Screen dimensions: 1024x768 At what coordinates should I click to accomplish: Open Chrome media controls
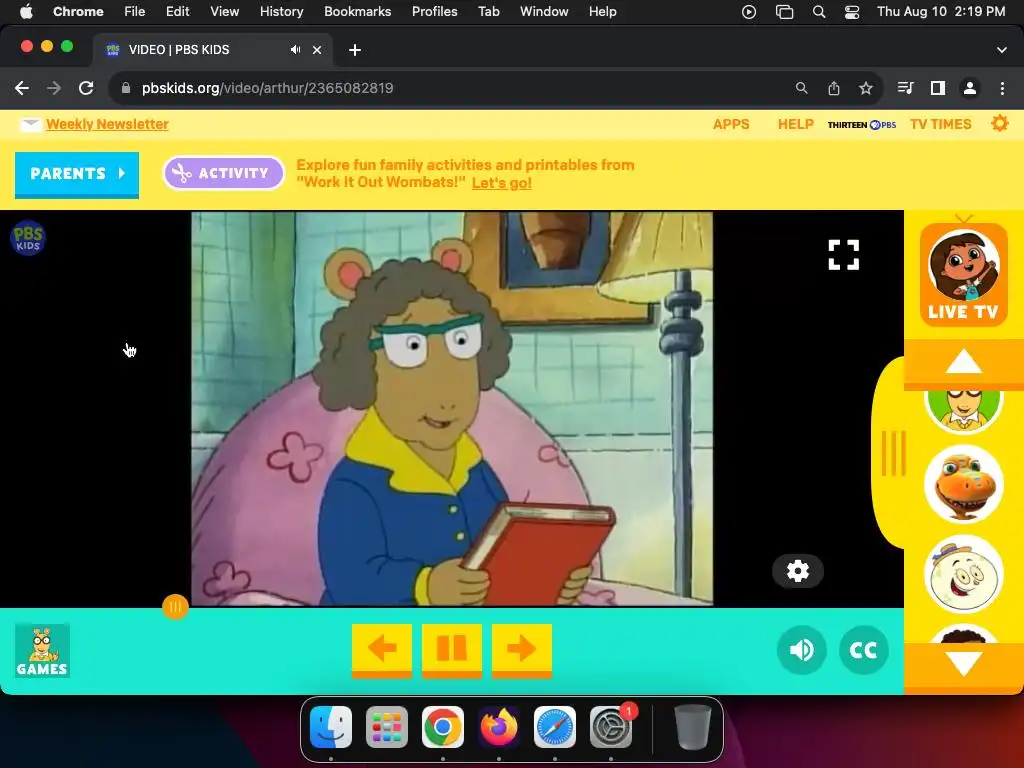pos(905,88)
